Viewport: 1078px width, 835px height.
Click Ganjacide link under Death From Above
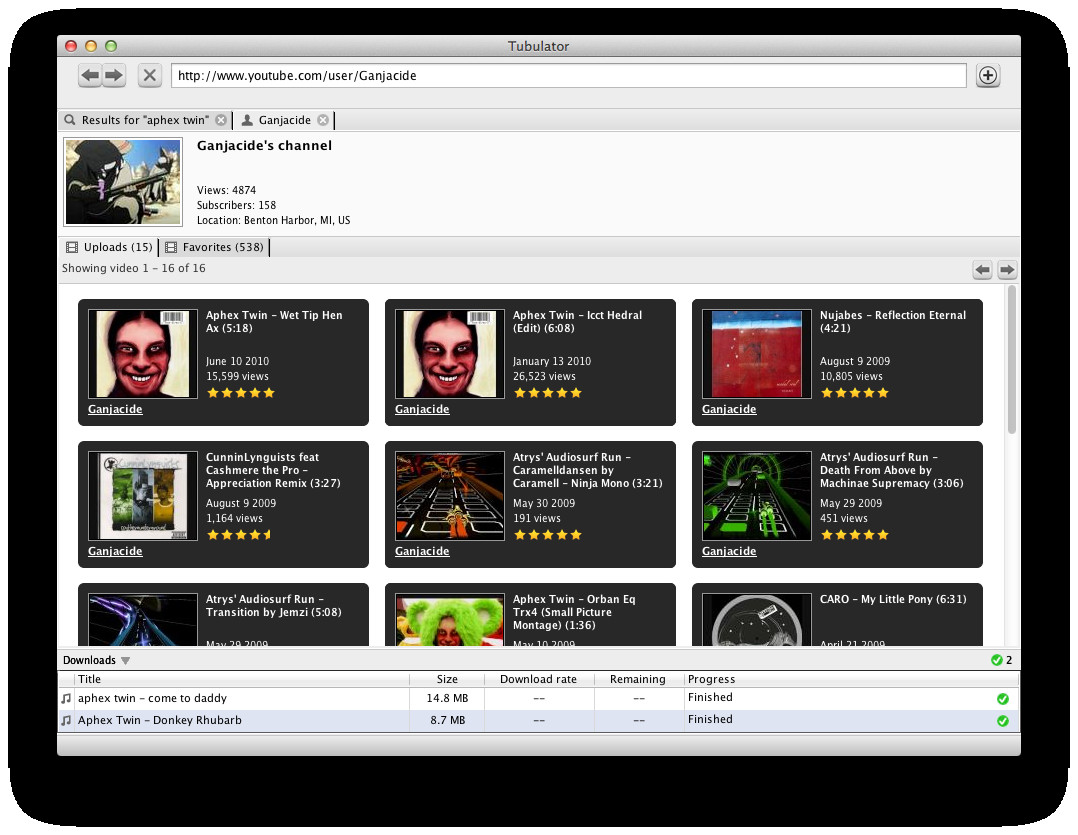tap(729, 551)
